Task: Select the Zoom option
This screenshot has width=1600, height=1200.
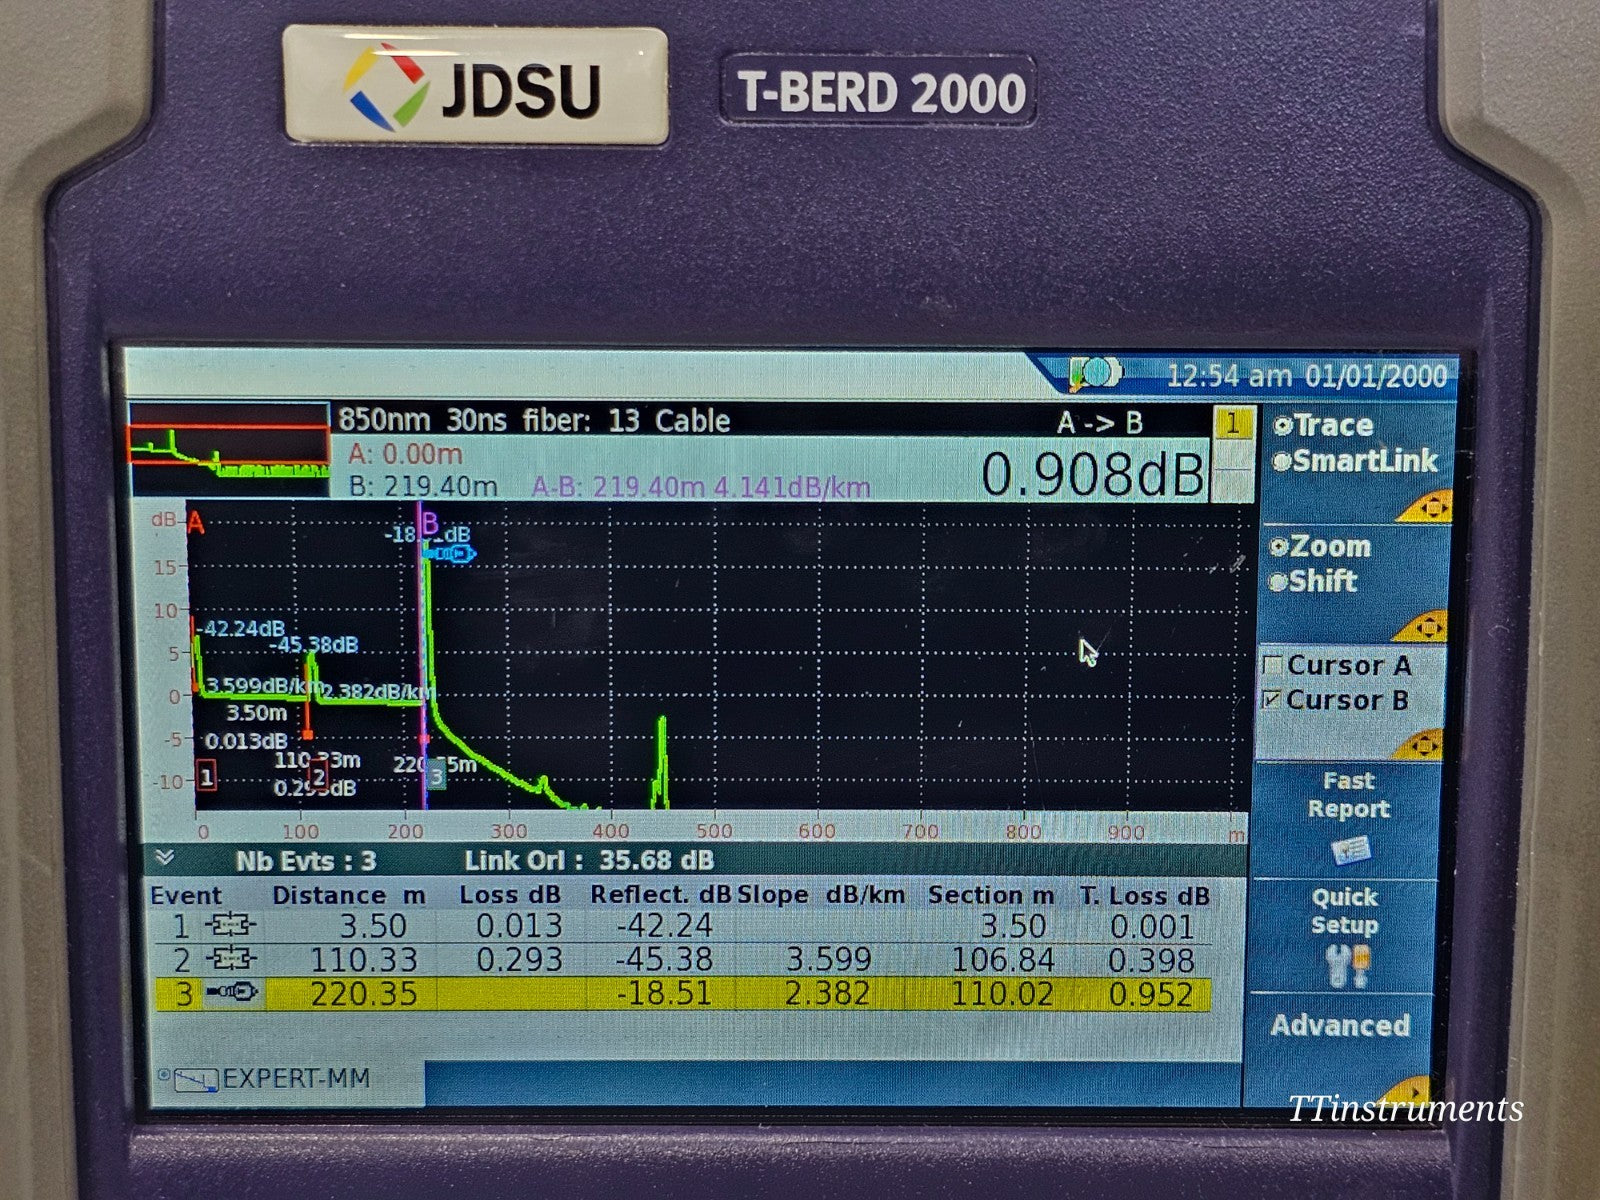Action: pos(1326,547)
